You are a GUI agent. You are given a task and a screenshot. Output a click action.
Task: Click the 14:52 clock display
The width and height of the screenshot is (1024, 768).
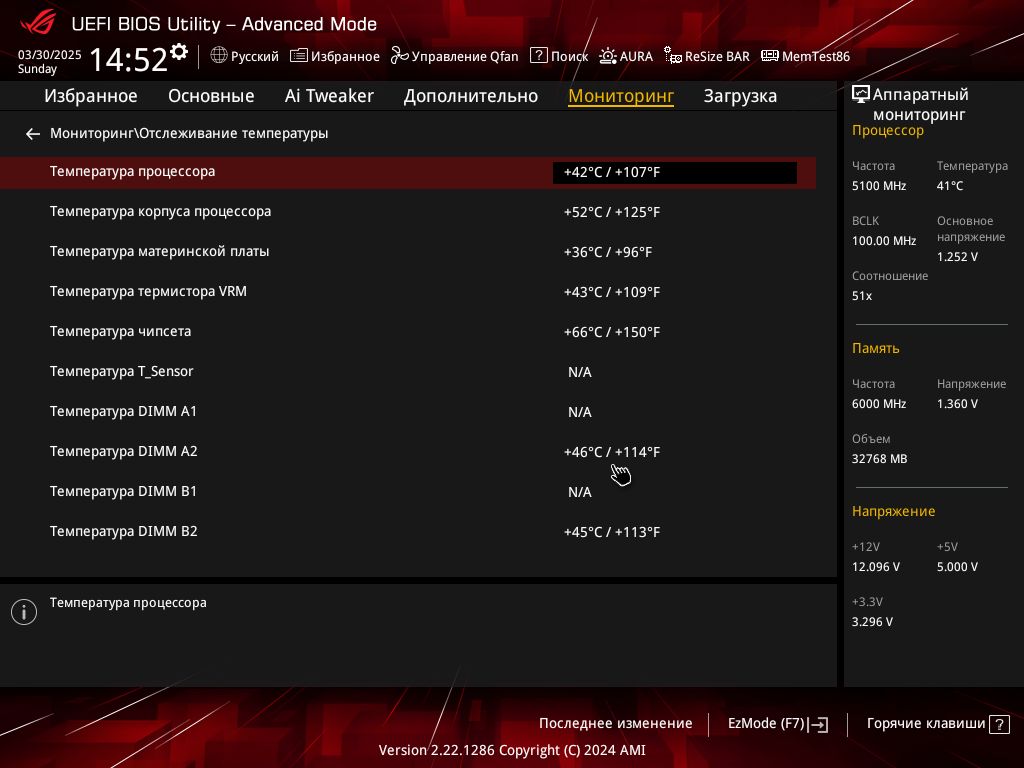(129, 59)
